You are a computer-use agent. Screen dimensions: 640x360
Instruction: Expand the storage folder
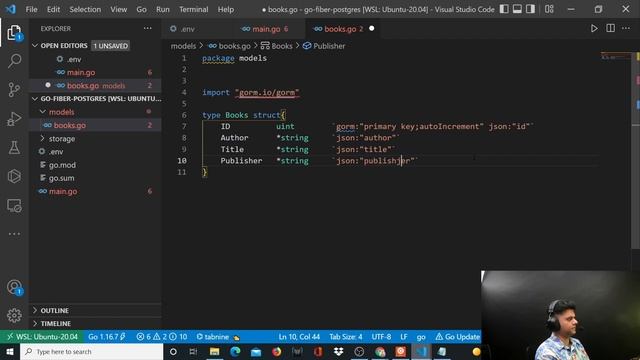42,139
